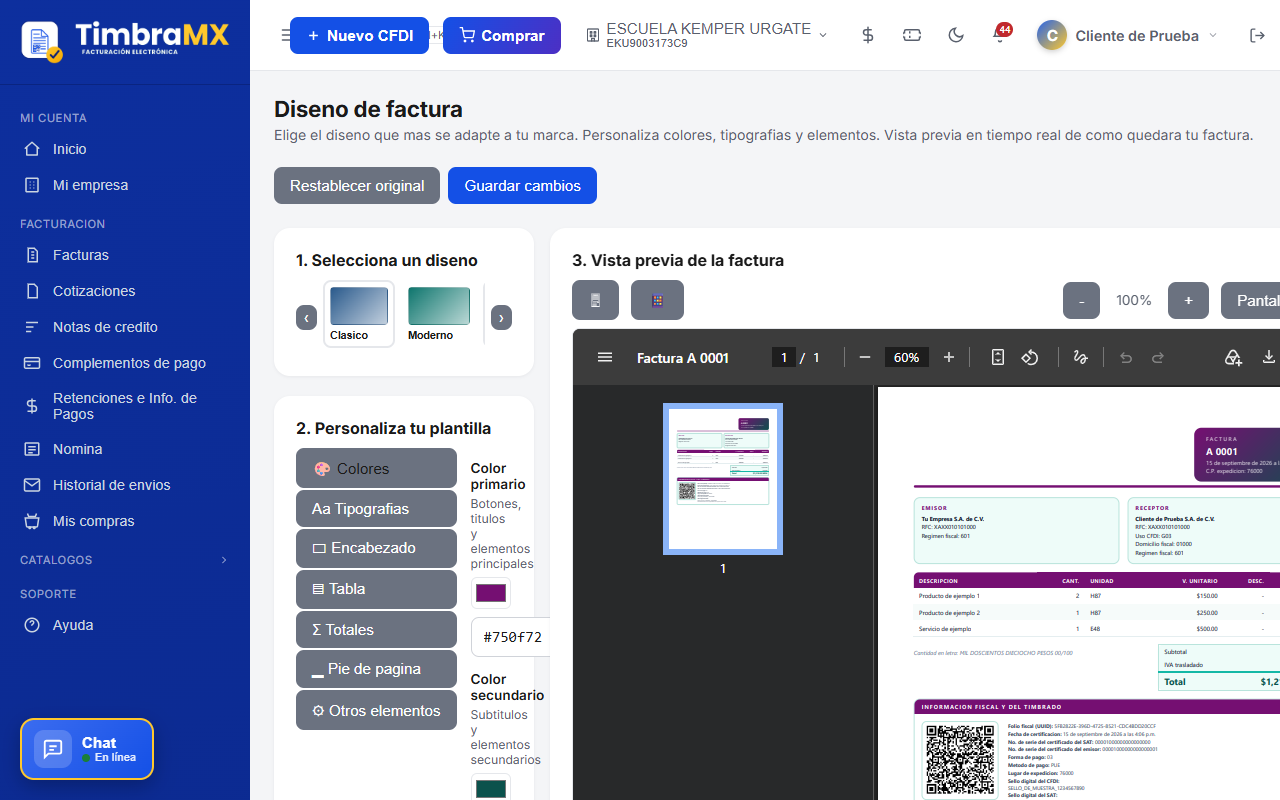Click Restablecer original
This screenshot has width=1280, height=800.
tap(357, 186)
